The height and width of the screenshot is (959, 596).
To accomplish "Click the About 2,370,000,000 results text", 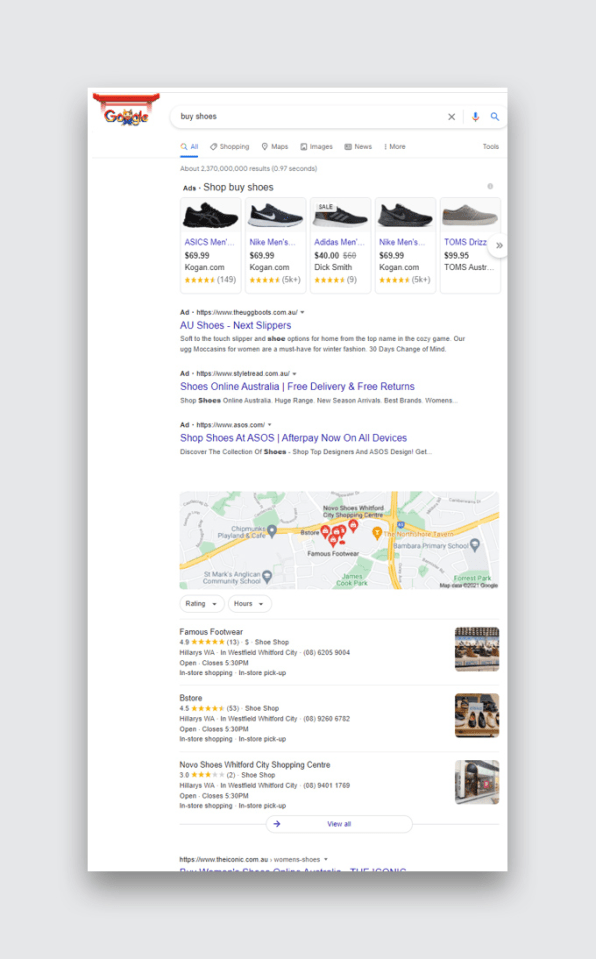I will [248, 168].
